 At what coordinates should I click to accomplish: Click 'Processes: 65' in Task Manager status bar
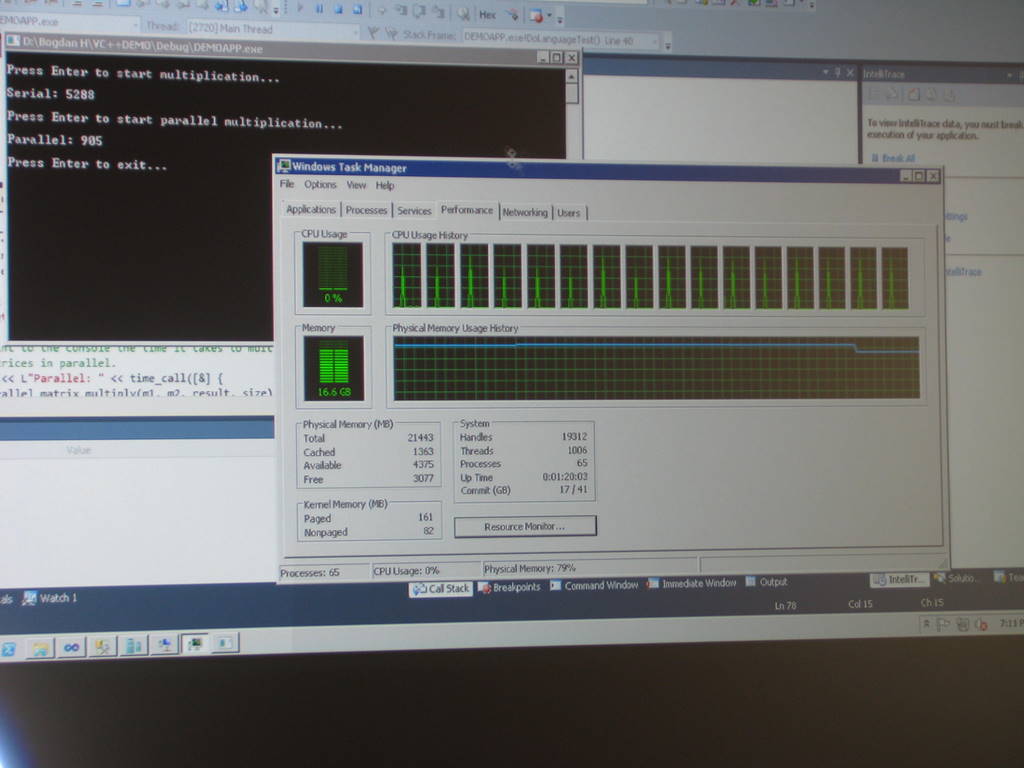310,573
